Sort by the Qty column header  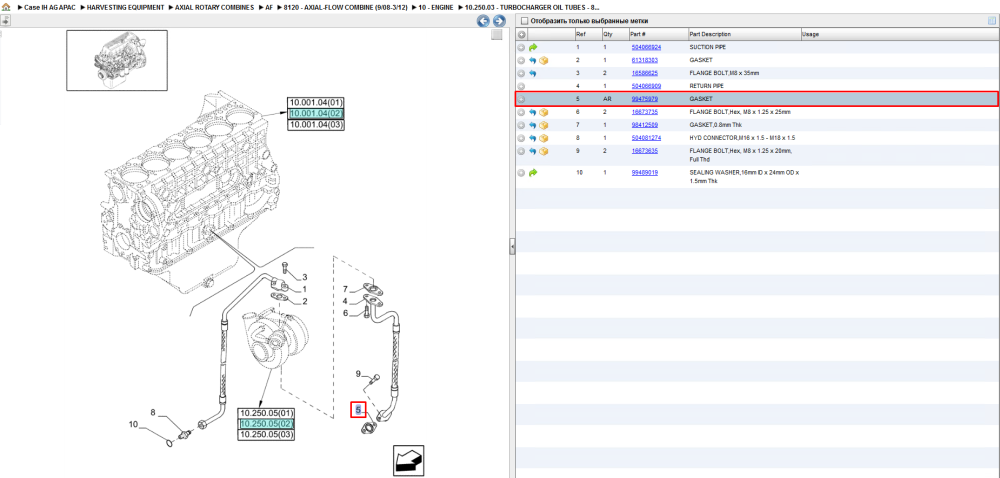point(607,34)
